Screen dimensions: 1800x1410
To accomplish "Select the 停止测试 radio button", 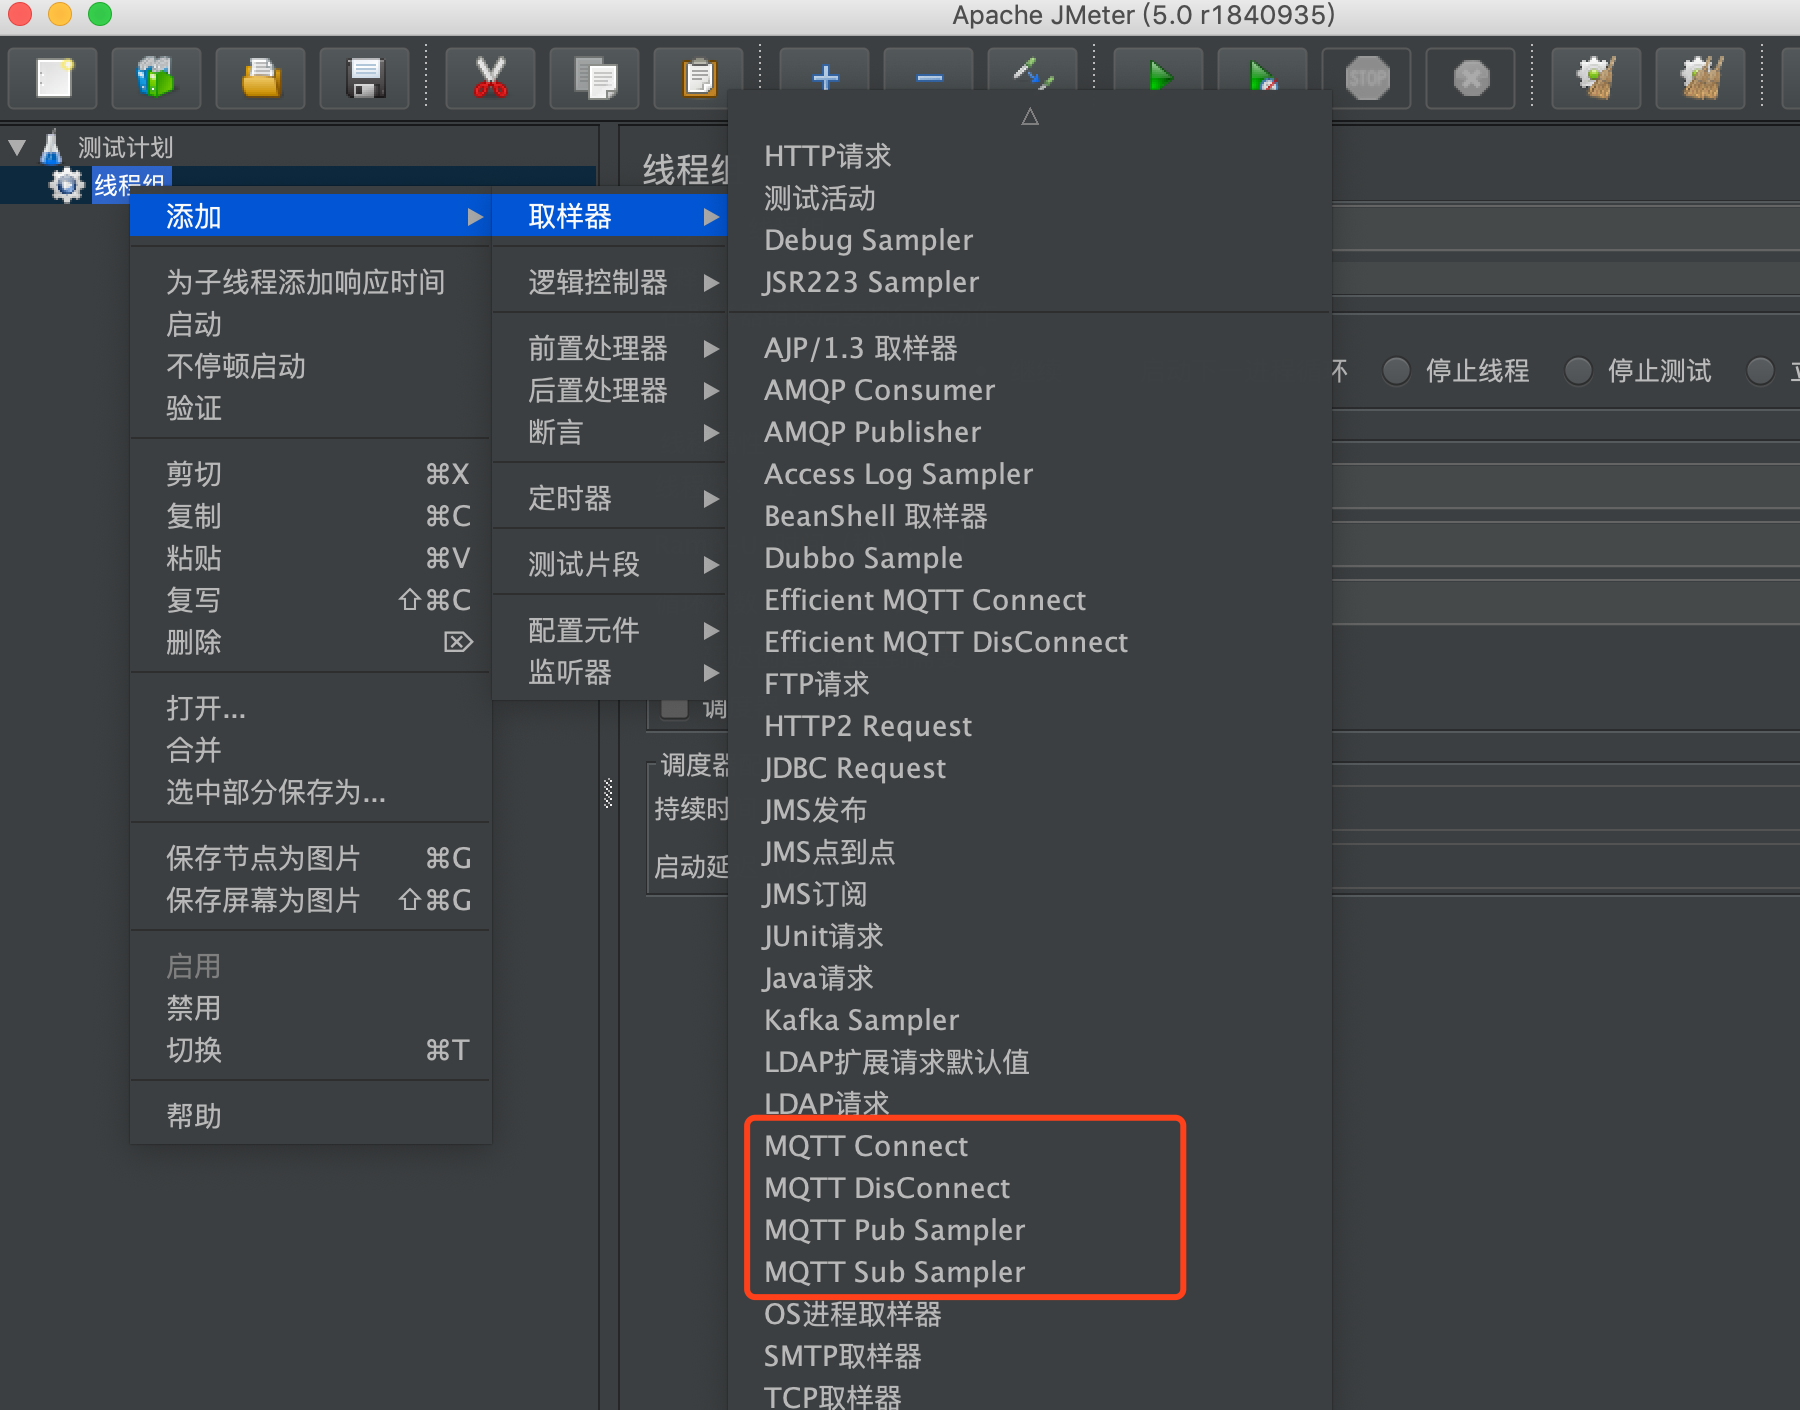I will [x=1578, y=371].
